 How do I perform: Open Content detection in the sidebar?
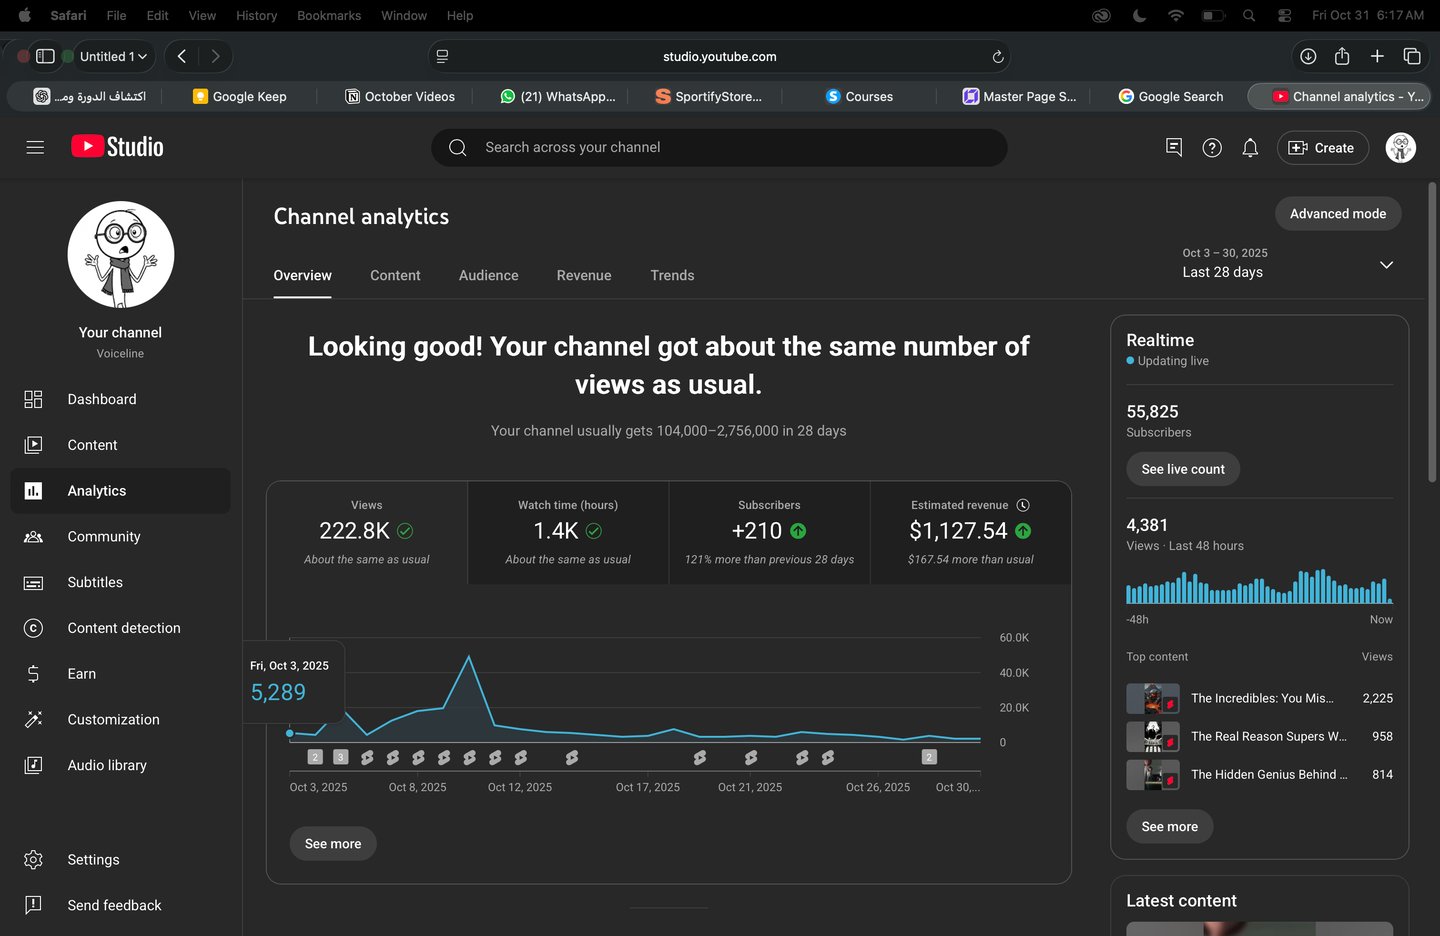(x=120, y=628)
